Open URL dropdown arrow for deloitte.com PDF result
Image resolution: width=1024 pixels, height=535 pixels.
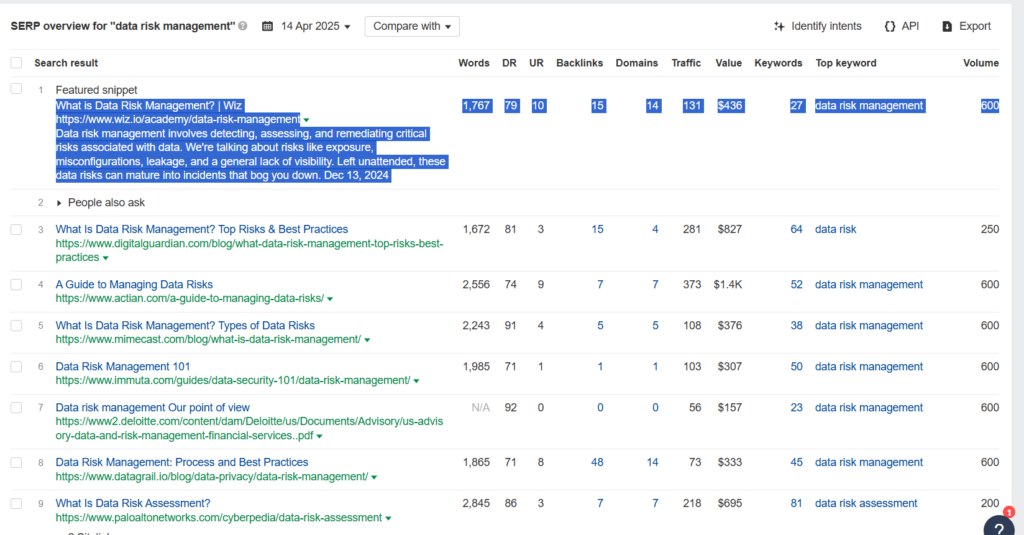point(319,436)
